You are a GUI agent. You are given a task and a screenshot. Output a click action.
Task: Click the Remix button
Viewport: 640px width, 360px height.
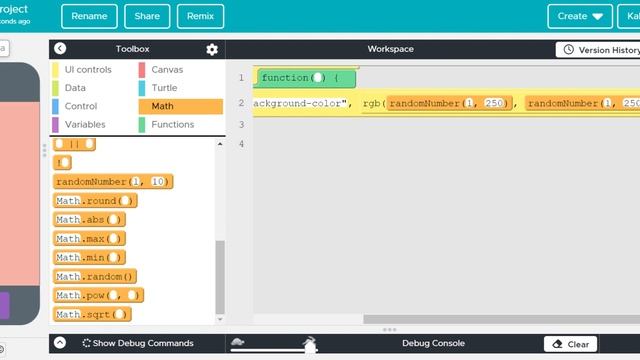coord(200,16)
